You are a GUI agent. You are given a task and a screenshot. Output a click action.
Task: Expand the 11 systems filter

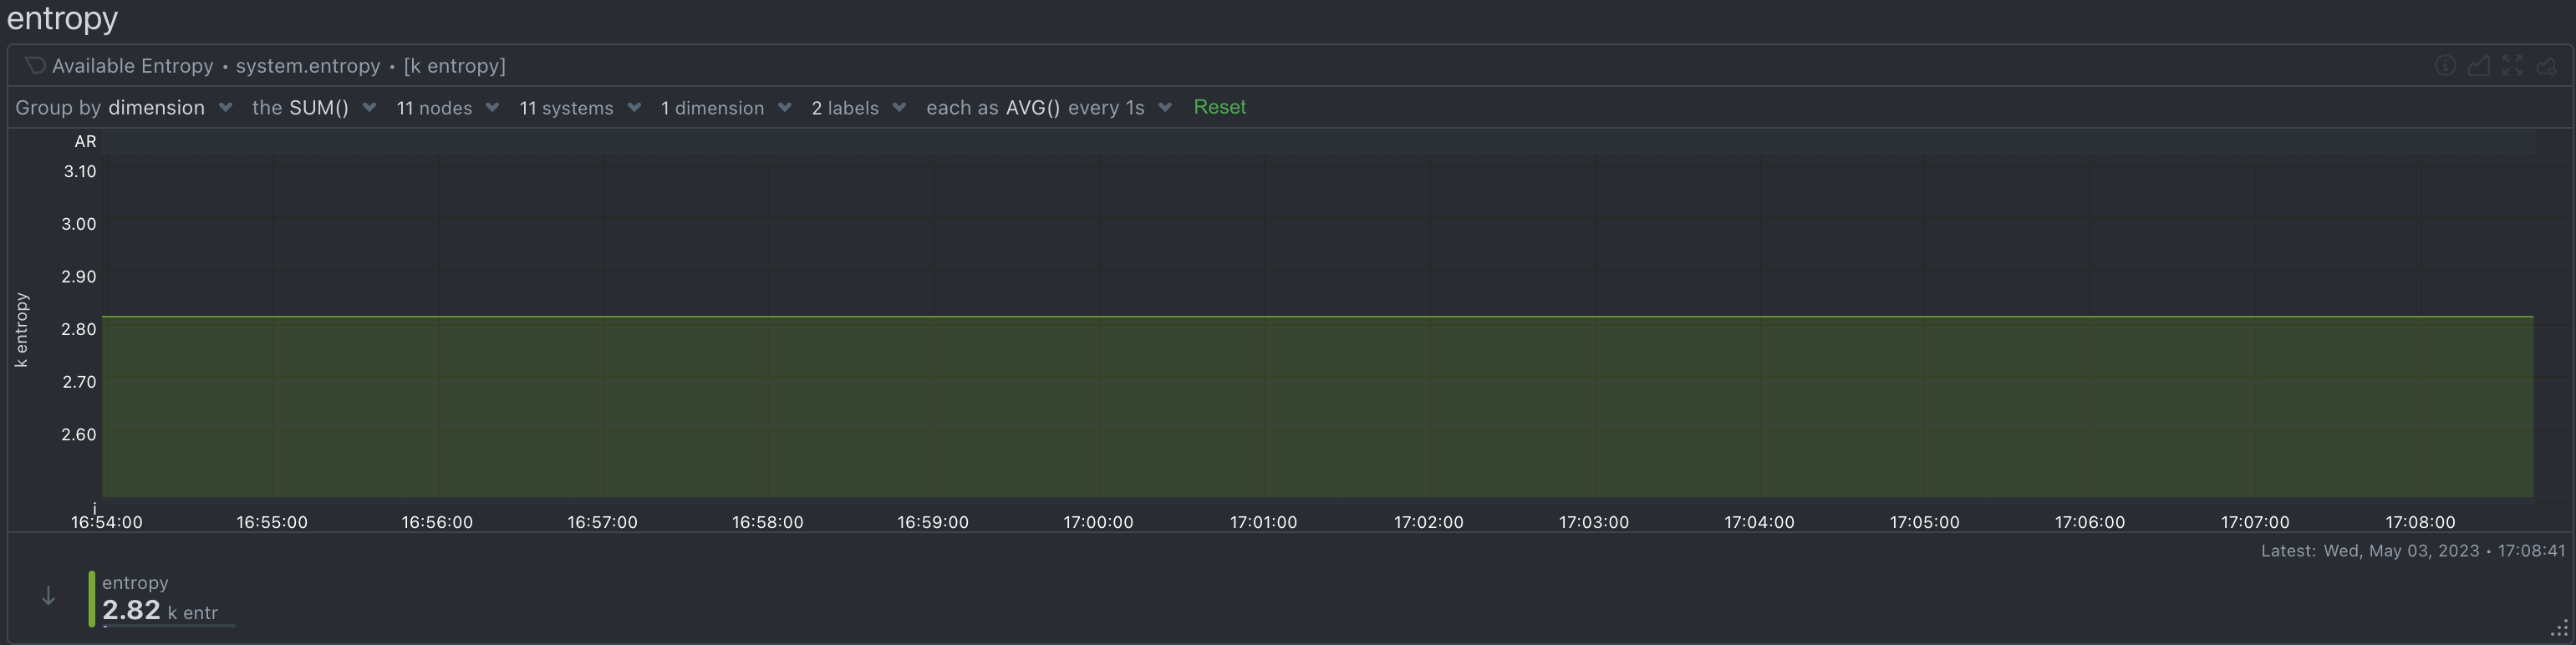pos(580,108)
